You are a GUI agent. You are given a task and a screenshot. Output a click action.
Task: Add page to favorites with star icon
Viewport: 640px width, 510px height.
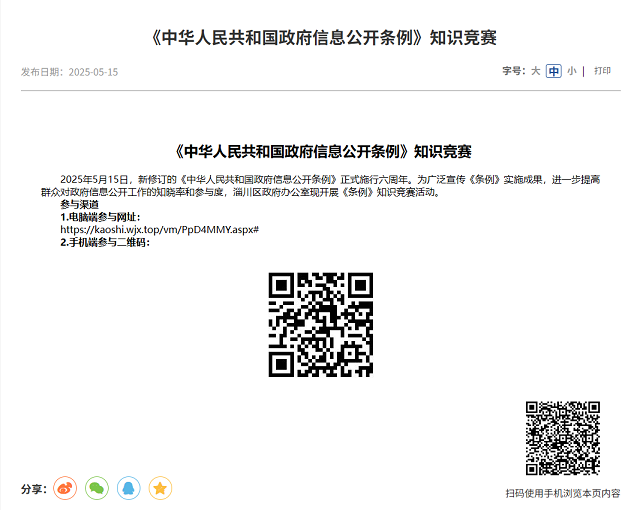tap(160, 488)
